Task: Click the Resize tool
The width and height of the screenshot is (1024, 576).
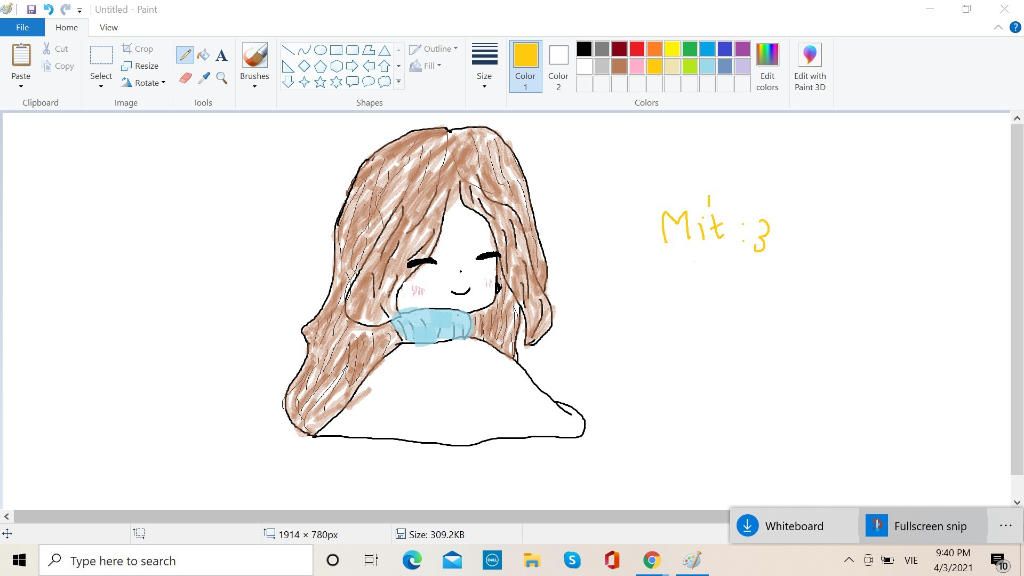Action: [x=140, y=65]
